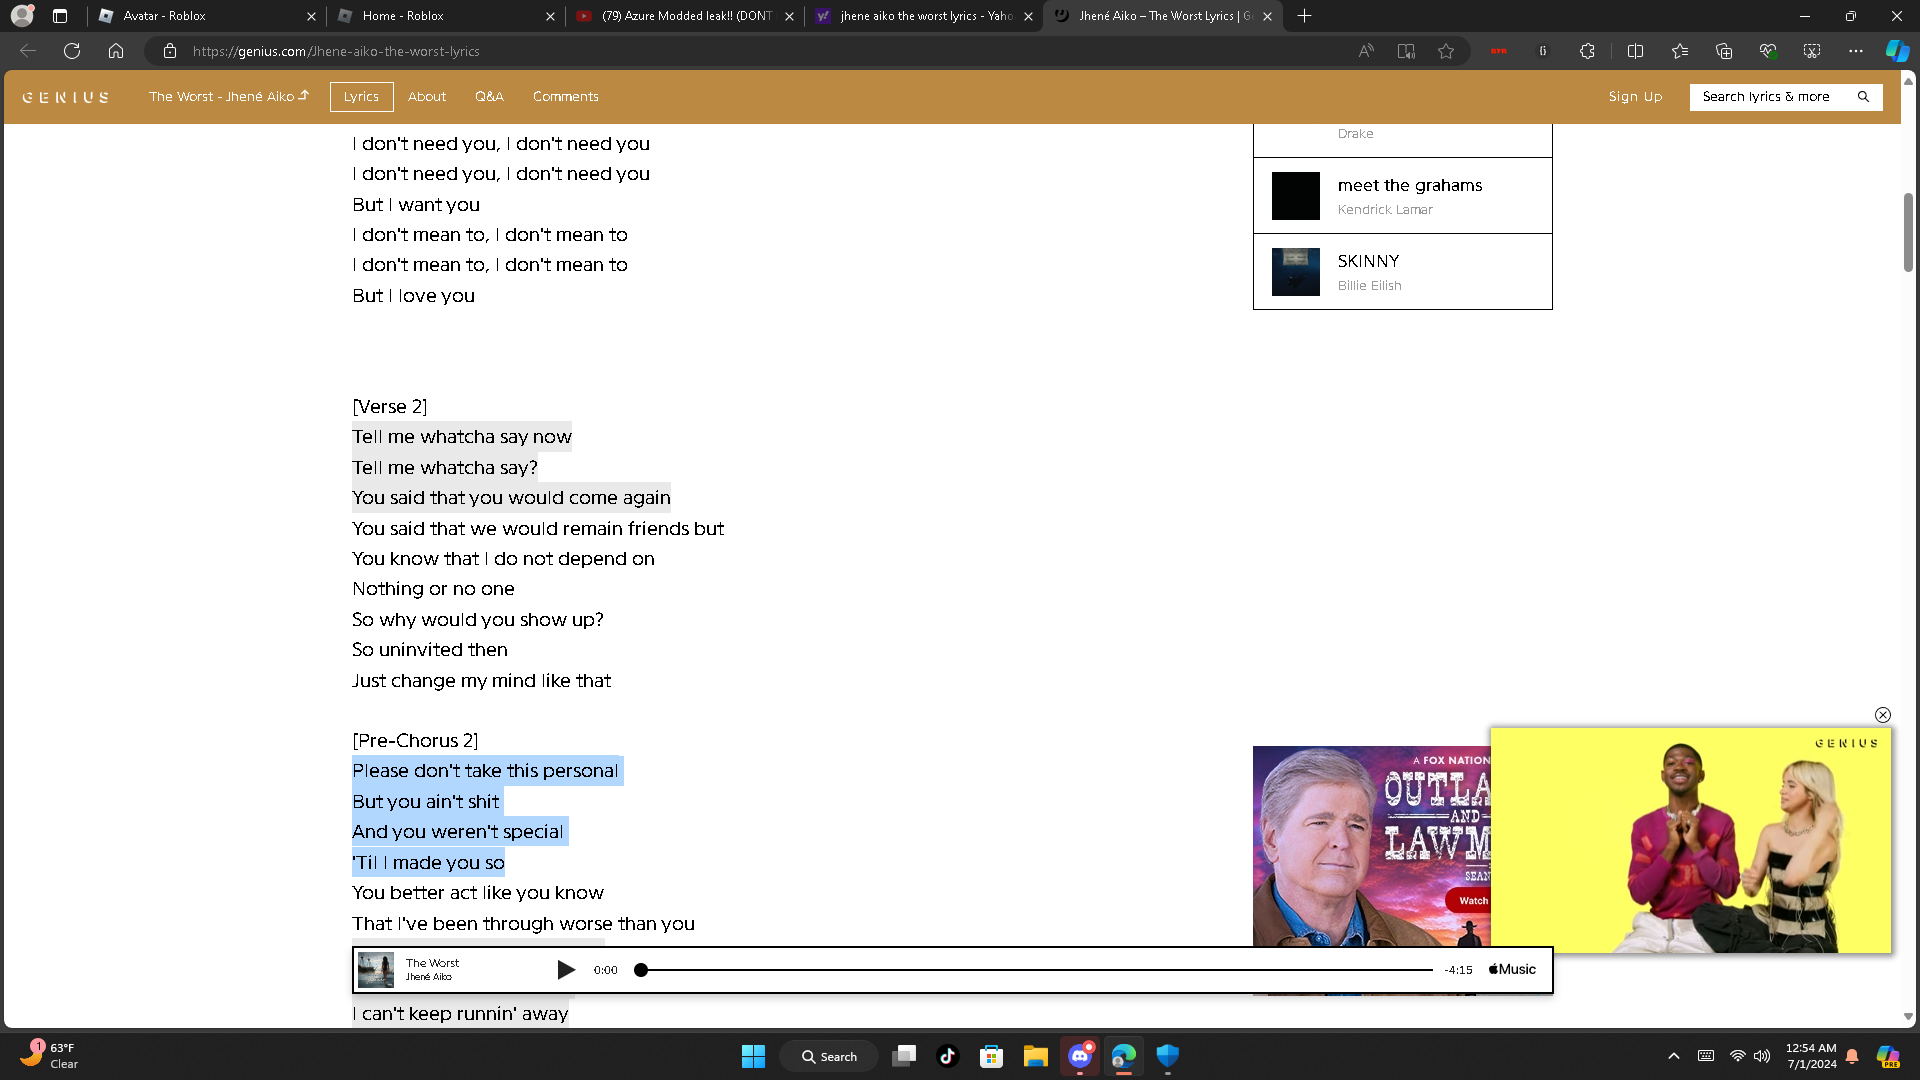1920x1080 pixels.
Task: Click the player progress bar handle
Action: (x=641, y=970)
